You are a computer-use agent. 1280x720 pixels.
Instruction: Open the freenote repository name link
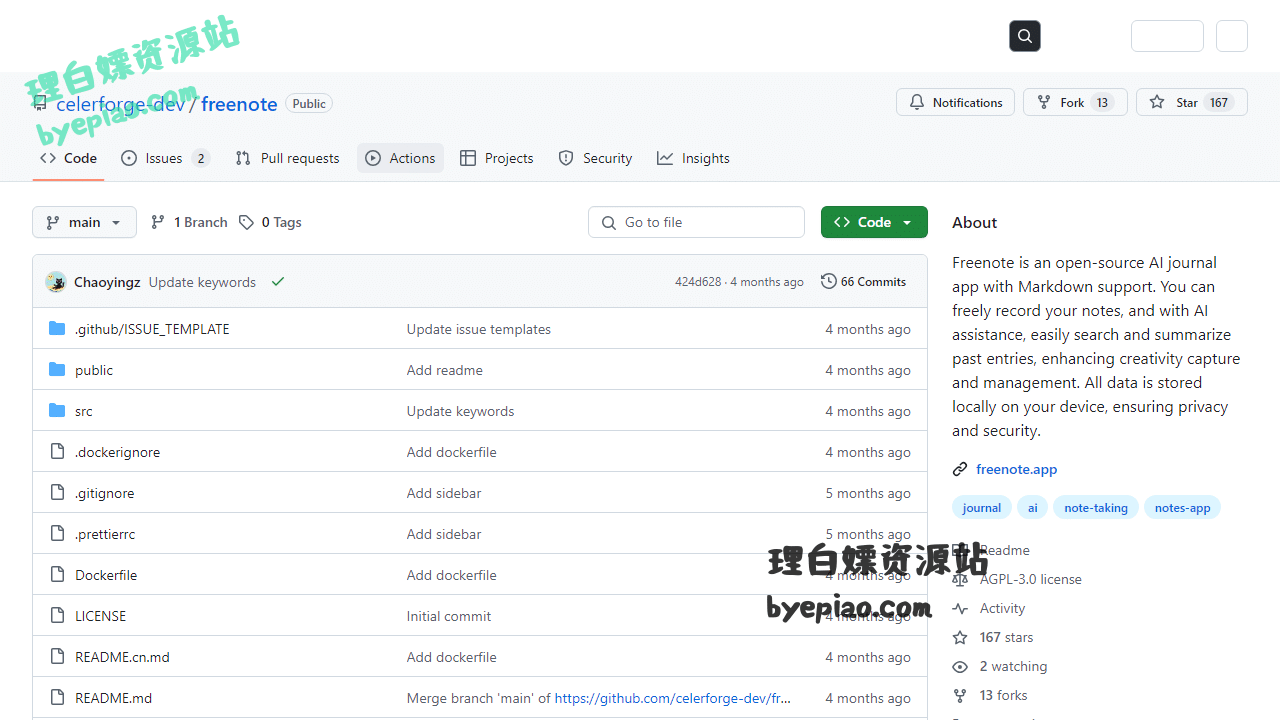(x=239, y=104)
